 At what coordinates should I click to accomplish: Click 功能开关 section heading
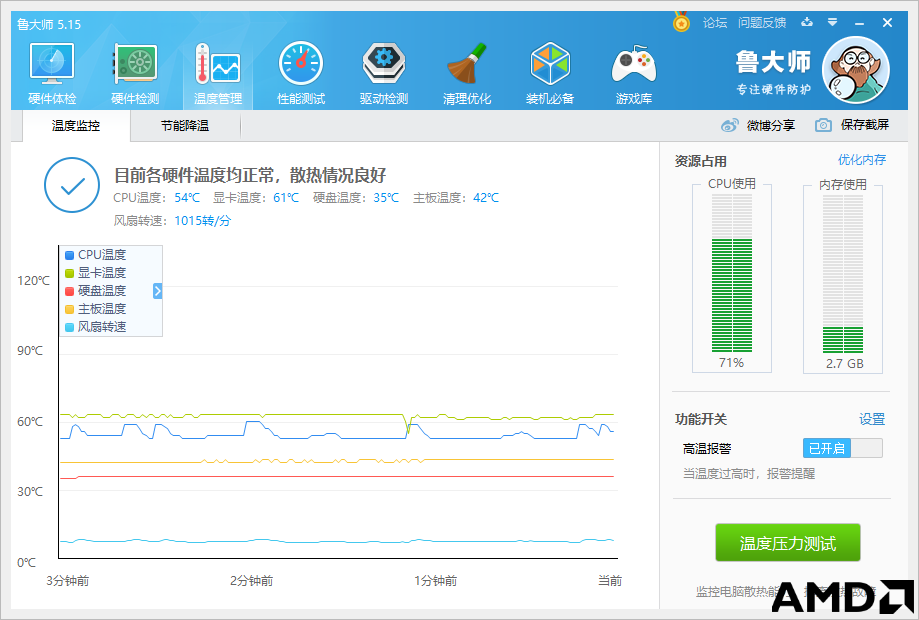701,420
